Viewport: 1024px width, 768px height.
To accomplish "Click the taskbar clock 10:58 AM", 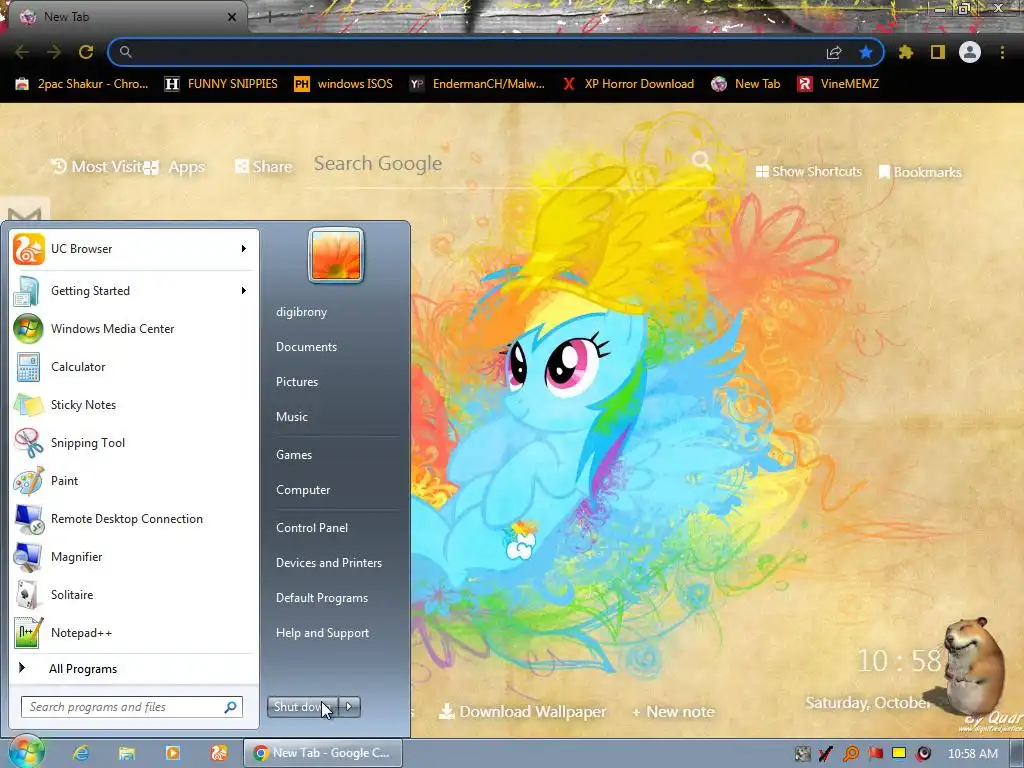I will 972,754.
